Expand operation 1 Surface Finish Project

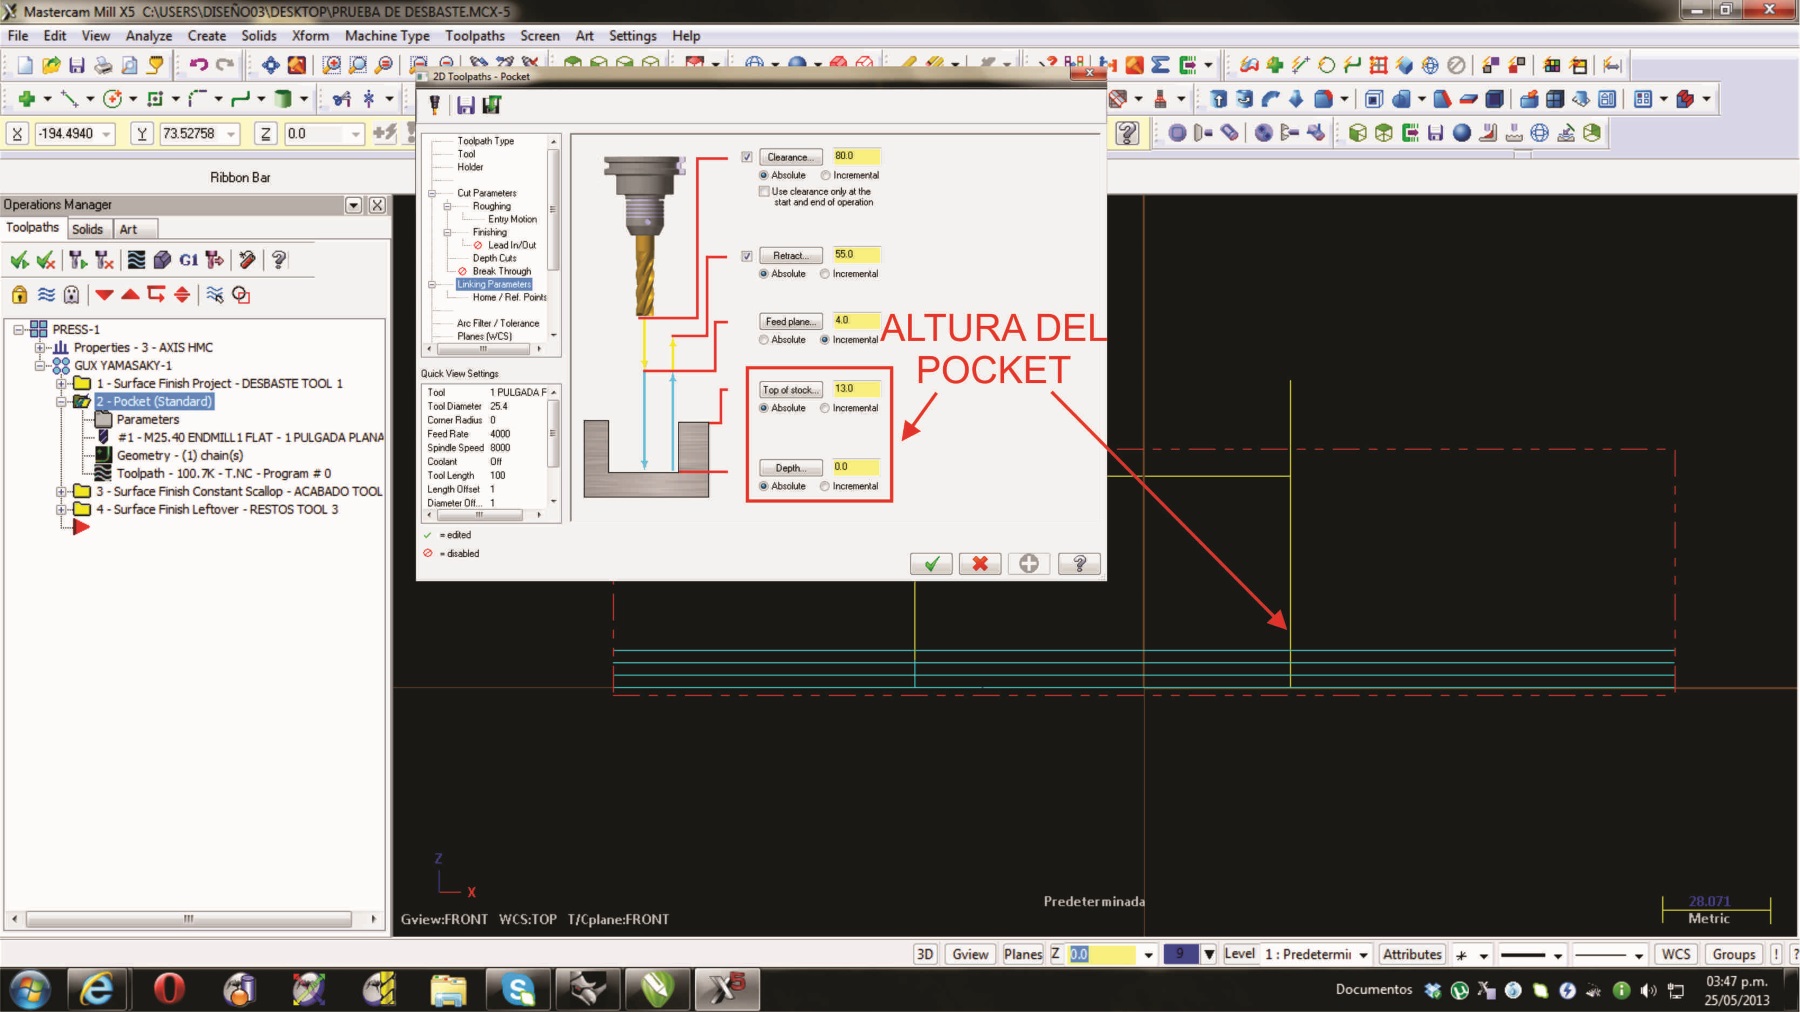click(x=61, y=384)
